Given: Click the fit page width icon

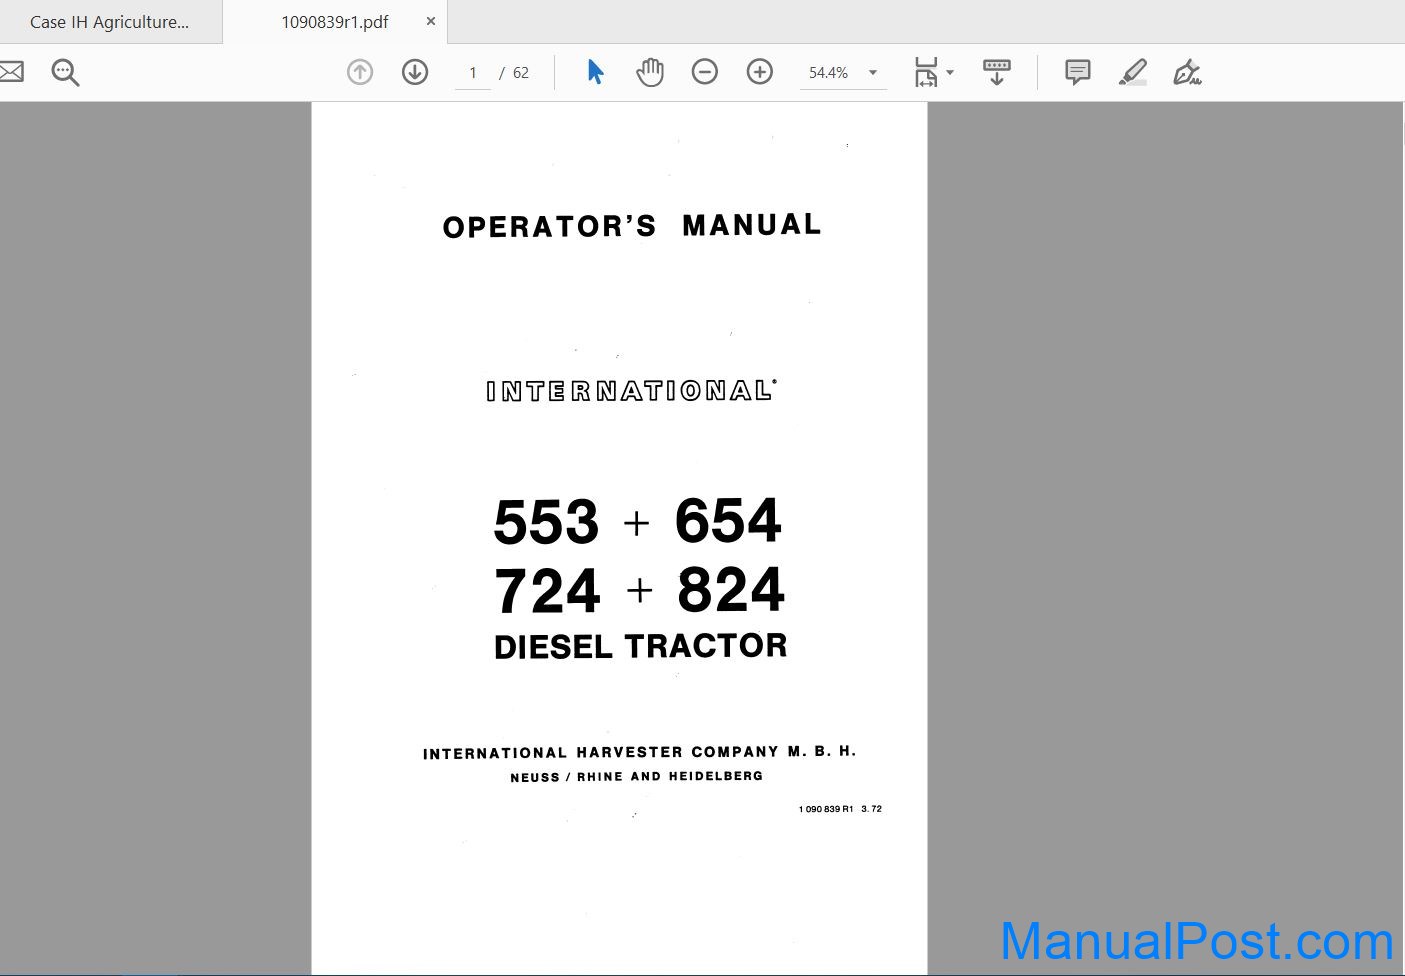Looking at the screenshot, I should [x=926, y=72].
